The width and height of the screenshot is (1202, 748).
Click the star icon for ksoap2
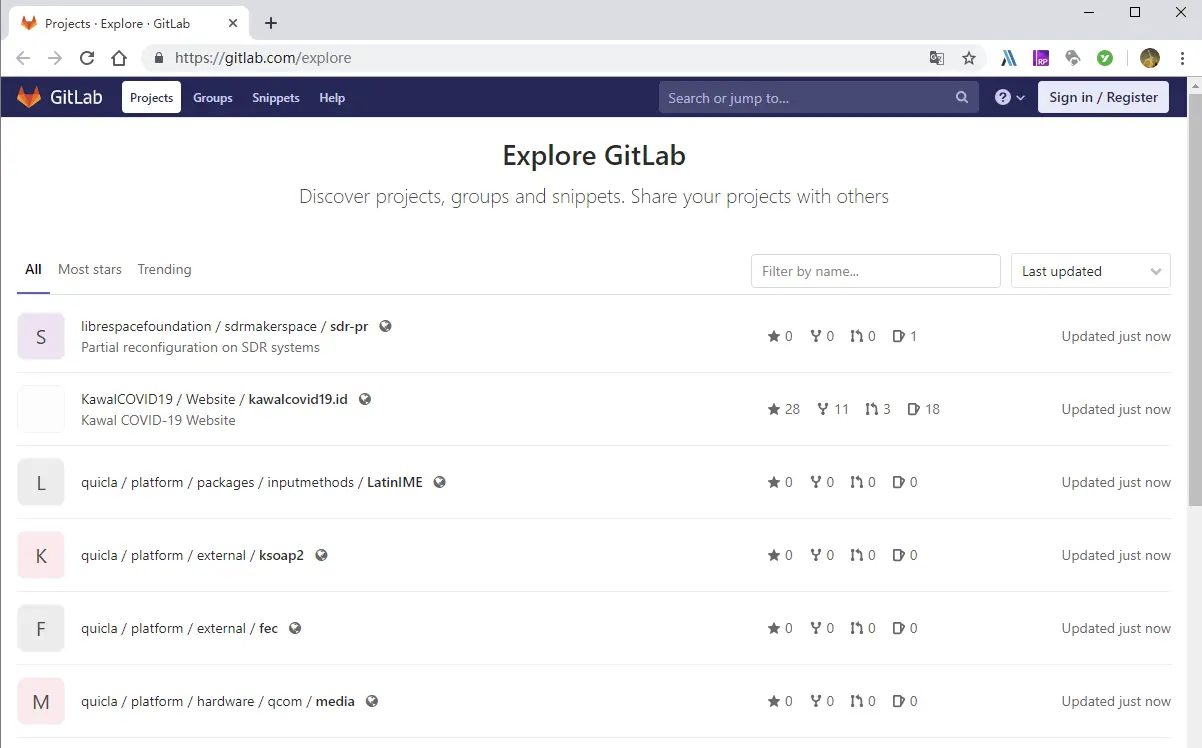coord(773,555)
